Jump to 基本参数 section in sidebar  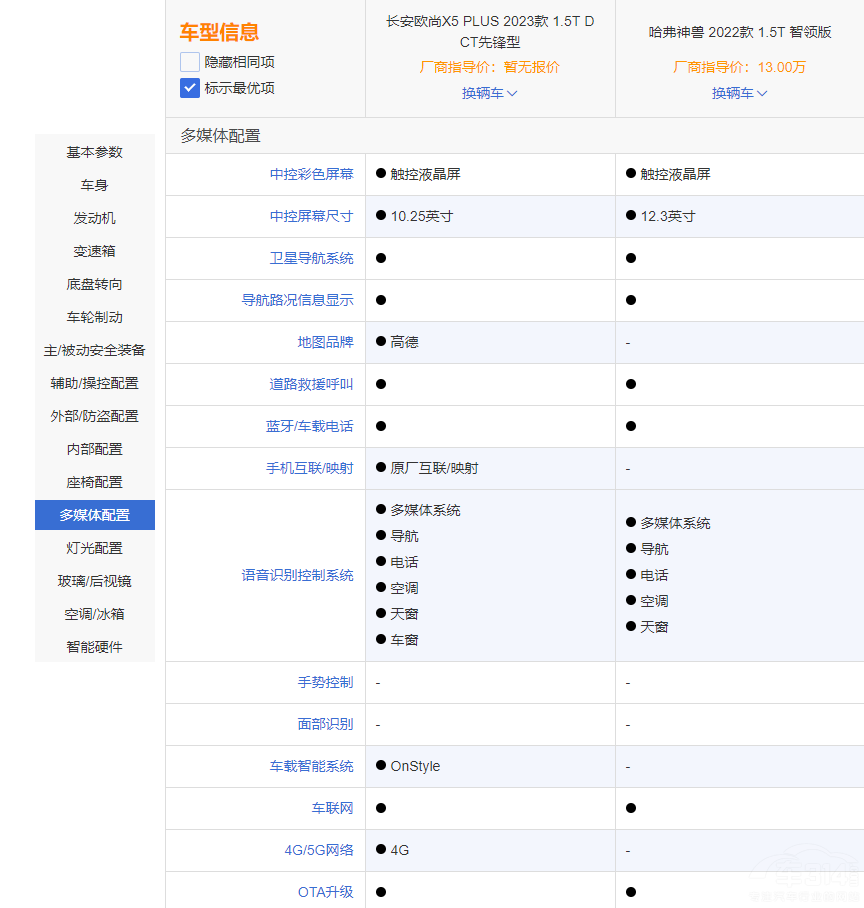[x=95, y=152]
